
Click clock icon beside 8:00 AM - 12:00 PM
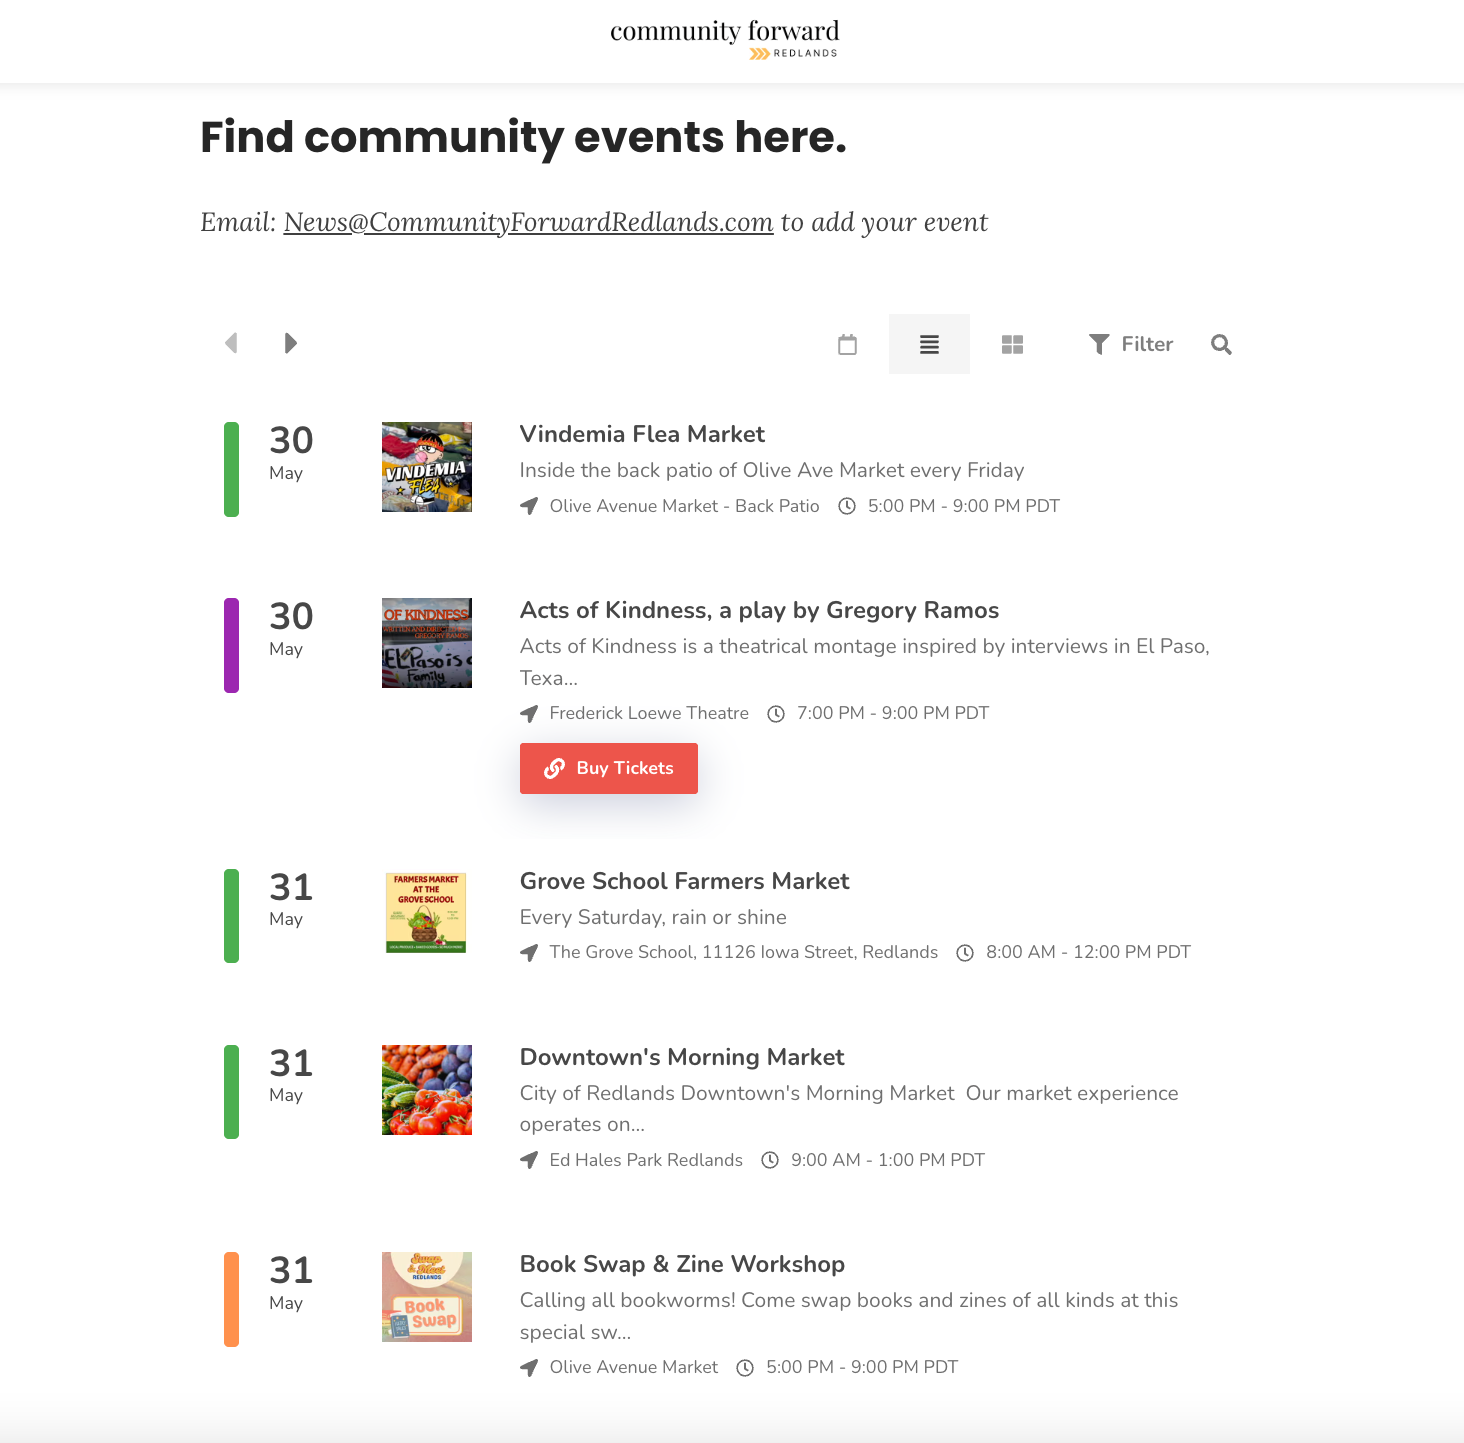pos(965,953)
